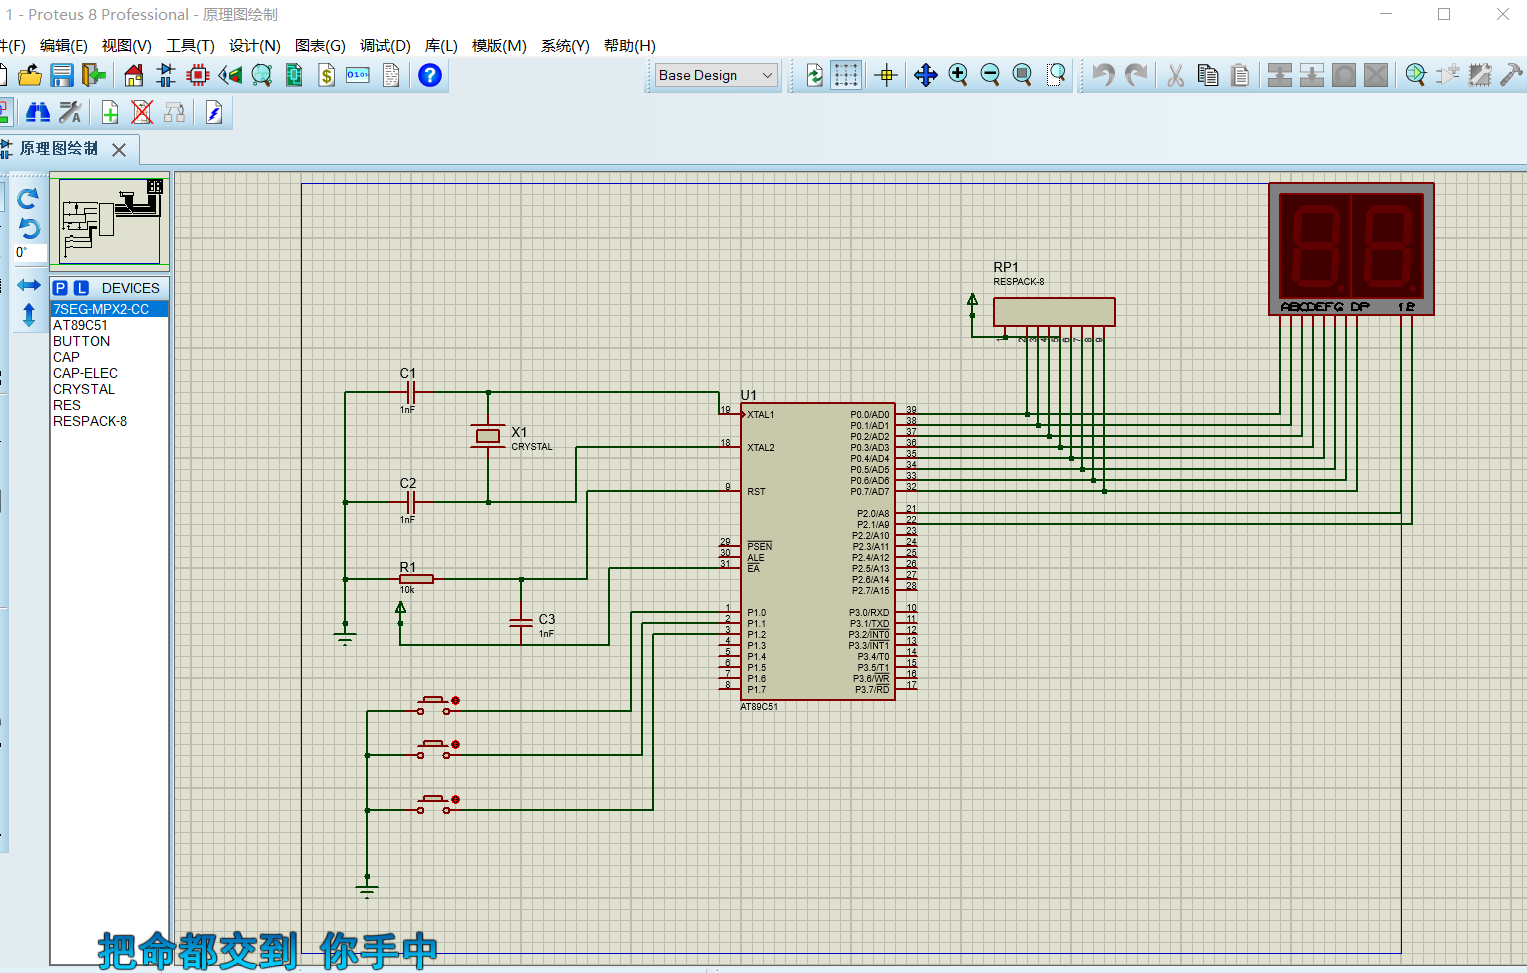Screen dimensions: 1527x973
Task: Select RESPACK-8 in device list
Action: [x=109, y=421]
